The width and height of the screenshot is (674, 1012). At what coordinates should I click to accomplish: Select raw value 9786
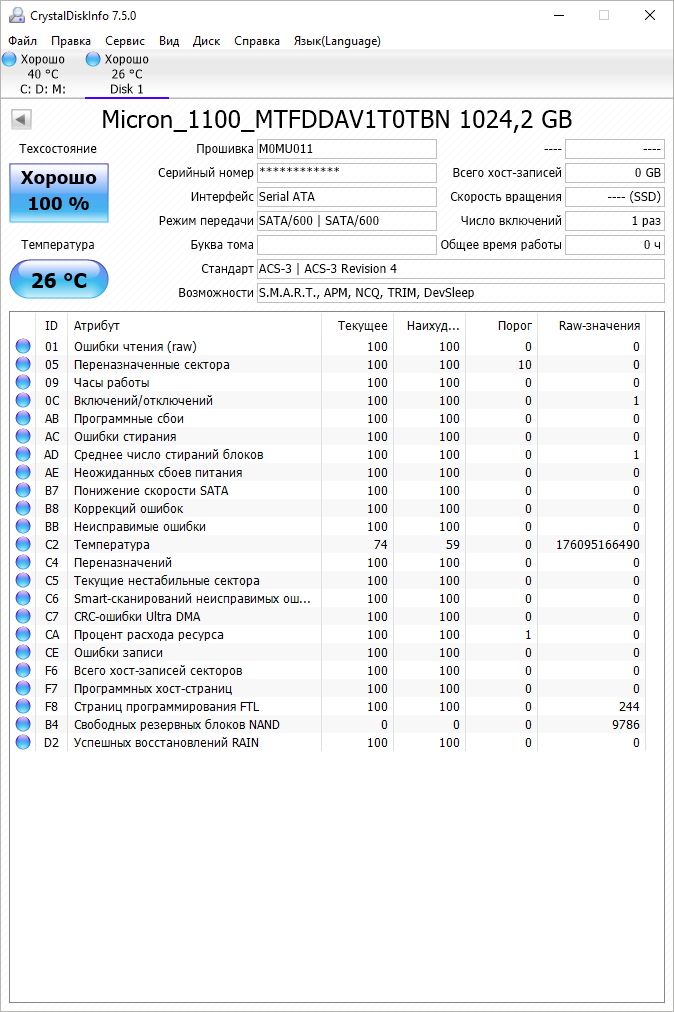point(626,725)
